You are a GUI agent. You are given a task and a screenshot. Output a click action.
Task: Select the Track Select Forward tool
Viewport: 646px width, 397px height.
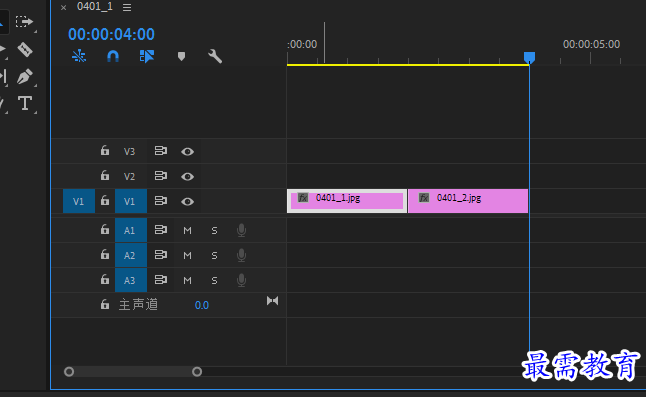coord(24,21)
